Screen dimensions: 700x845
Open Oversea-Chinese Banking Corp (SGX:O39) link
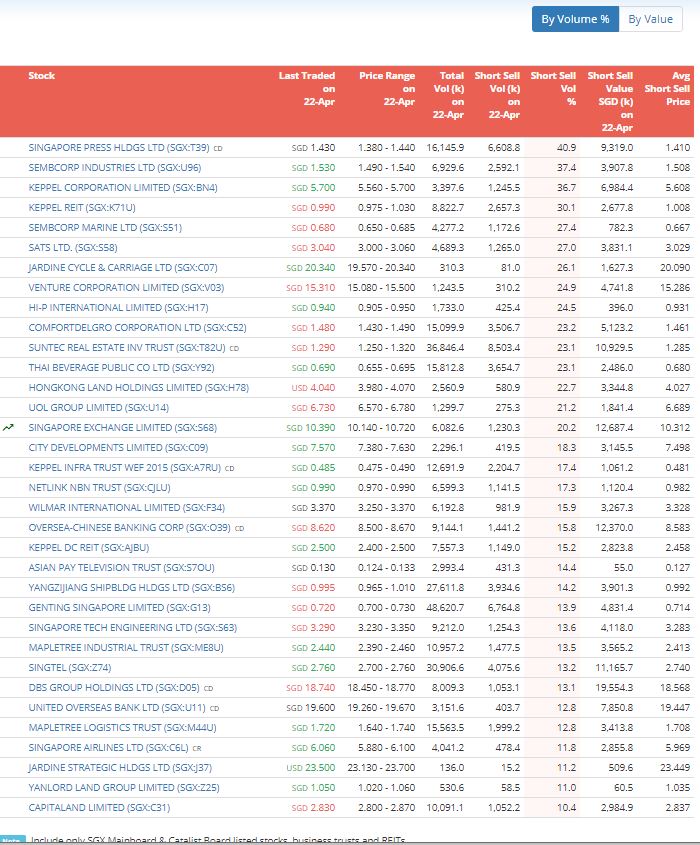pos(129,528)
